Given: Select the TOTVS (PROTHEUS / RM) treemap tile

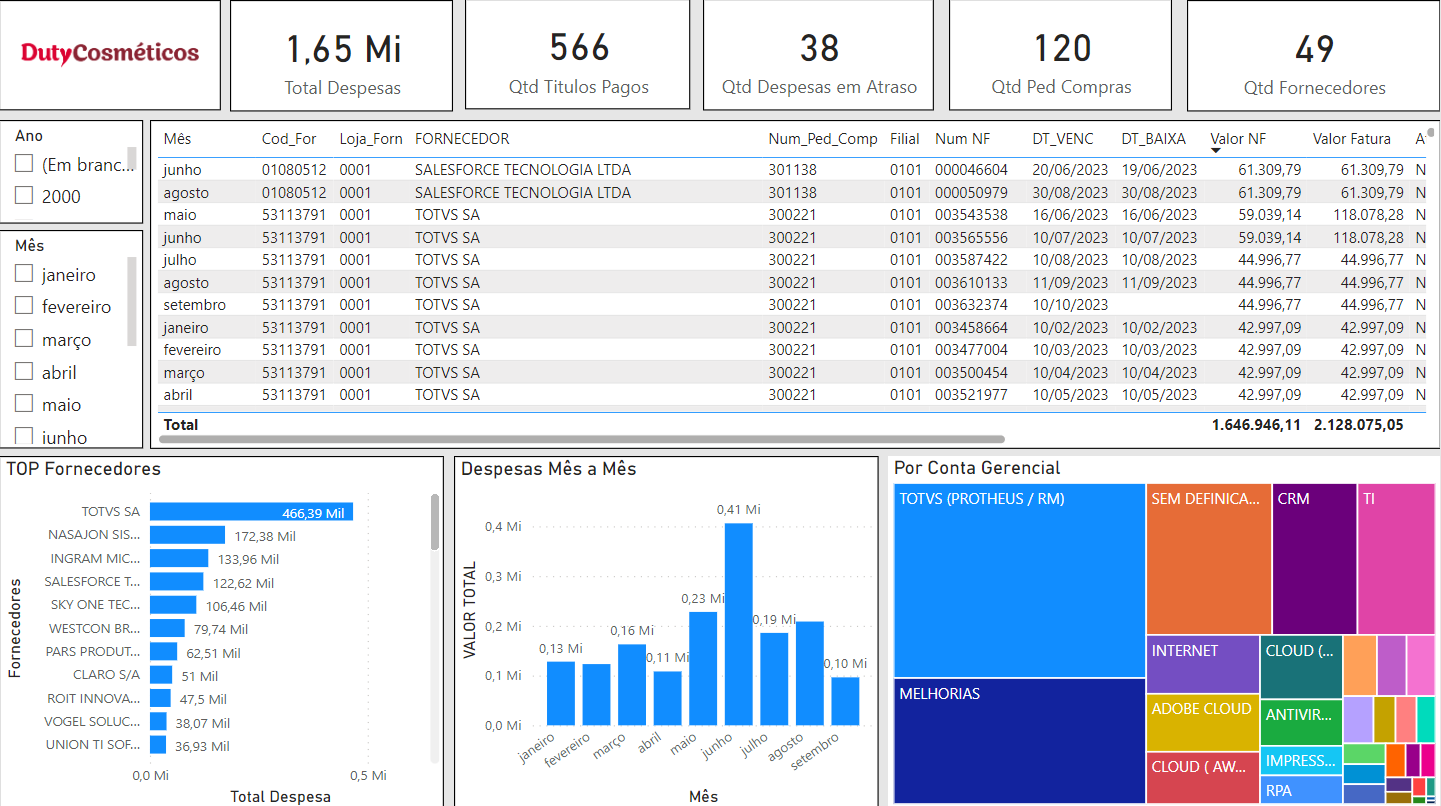Looking at the screenshot, I should click(x=1019, y=581).
